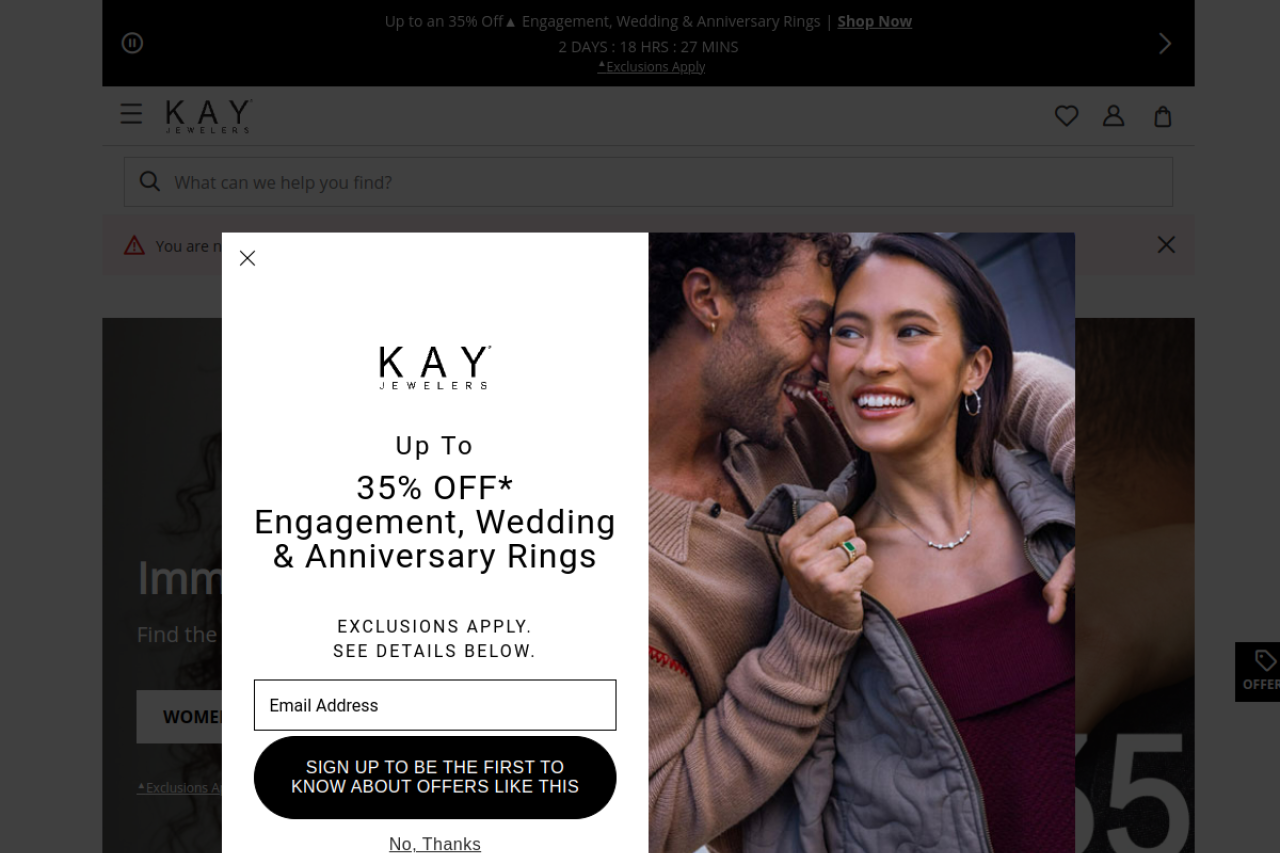This screenshot has width=1280, height=853.
Task: Open the account profile icon
Action: (1114, 116)
